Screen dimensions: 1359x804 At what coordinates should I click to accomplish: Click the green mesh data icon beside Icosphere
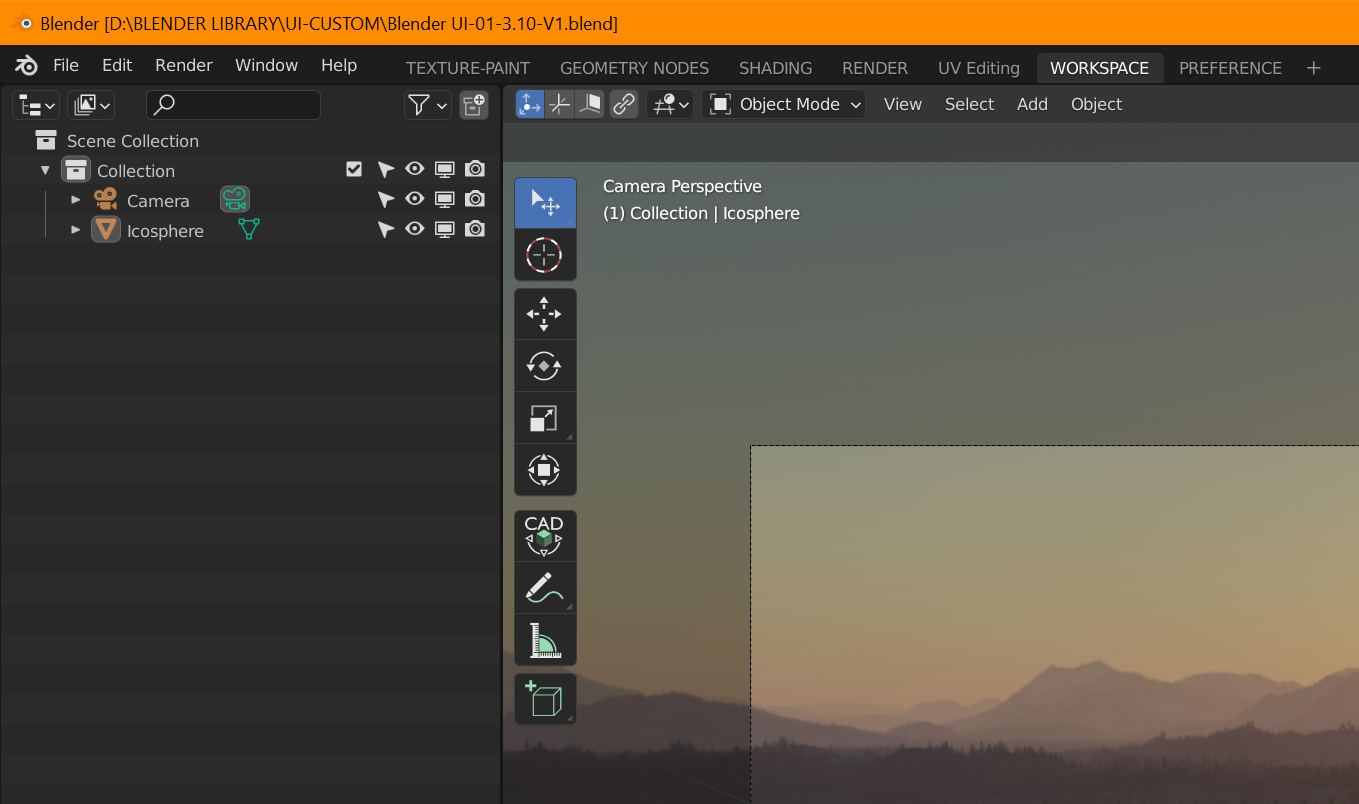[x=249, y=230]
